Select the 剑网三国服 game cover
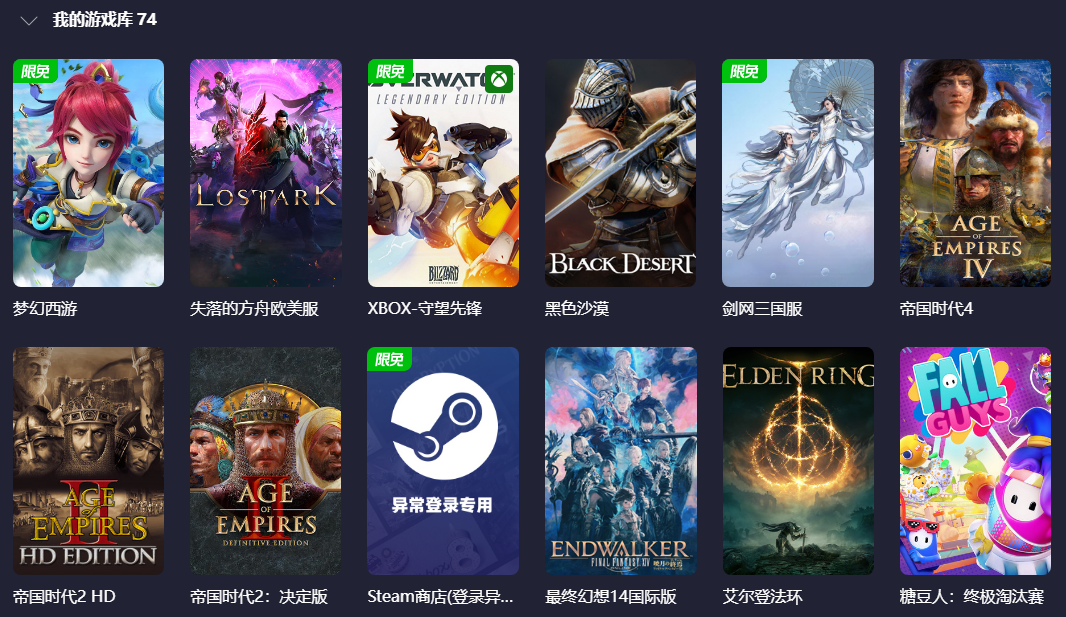The height and width of the screenshot is (617, 1066). point(798,173)
